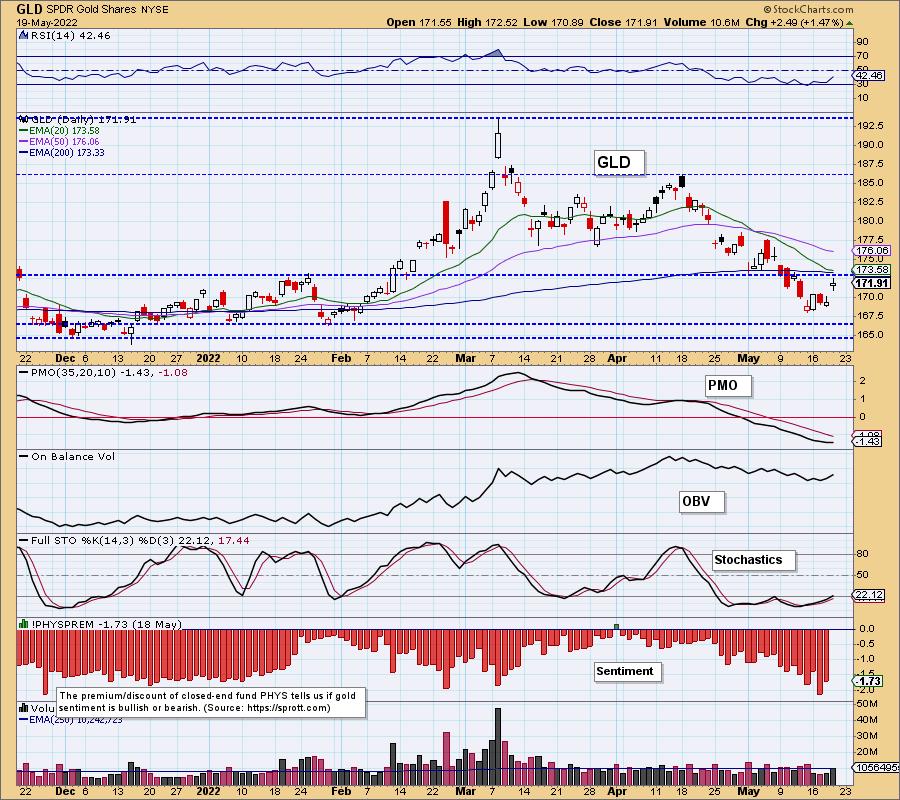Screen dimensions: 900x800
Task: Open the StockCharts.com copyright link
Action: 808,9
